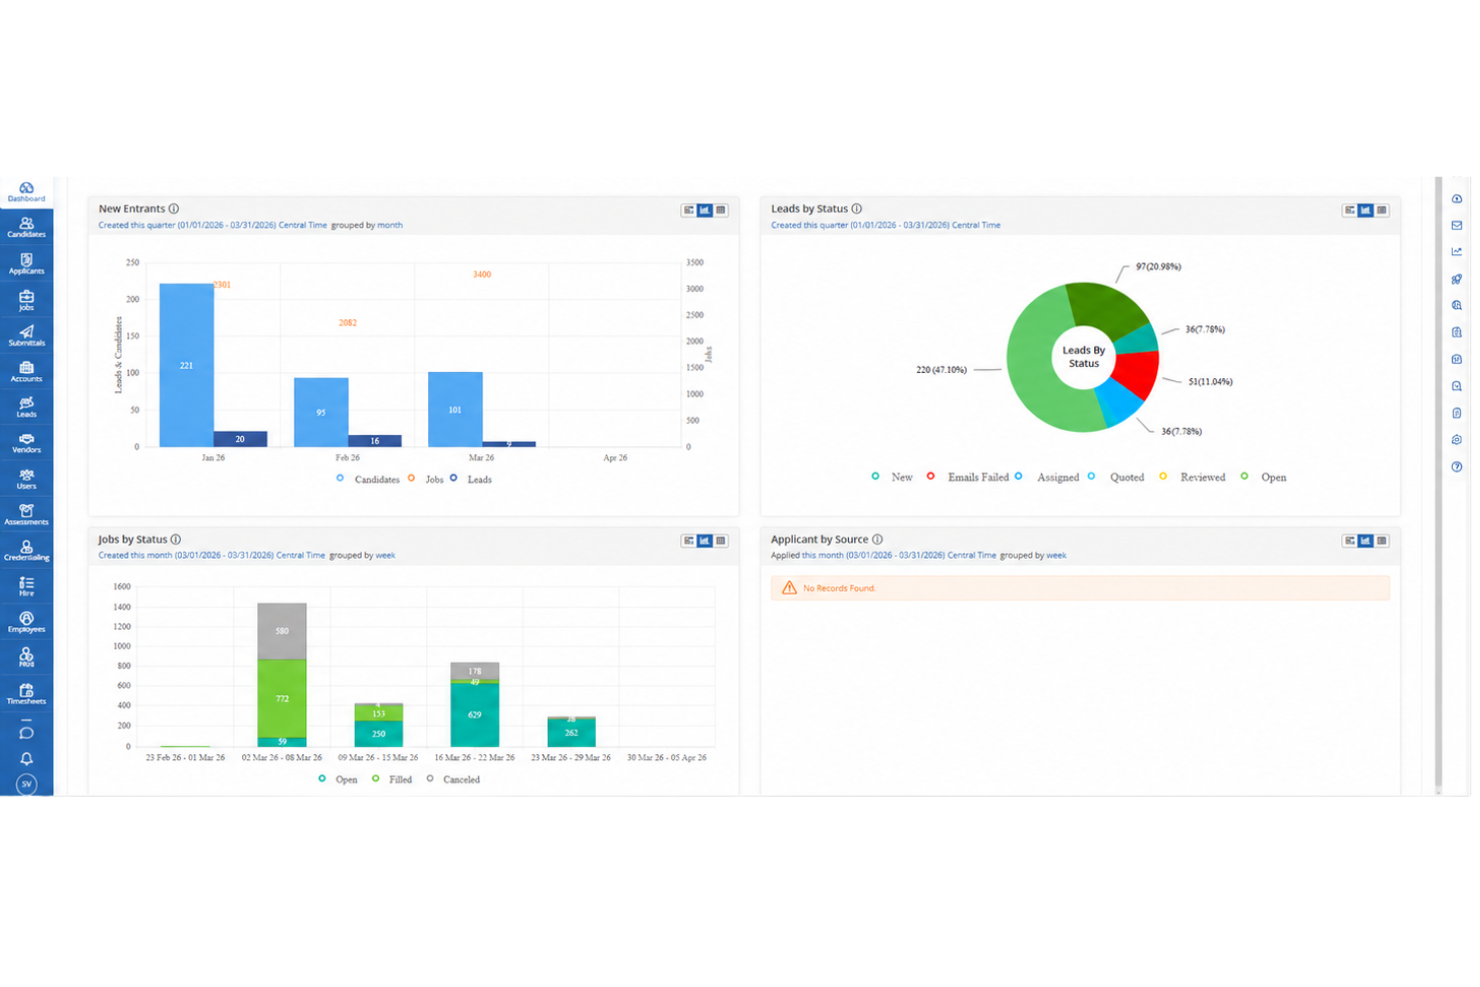Switch Jobs by Status to table view
Viewport: 1480px width, 987px height.
pyautogui.click(x=721, y=540)
